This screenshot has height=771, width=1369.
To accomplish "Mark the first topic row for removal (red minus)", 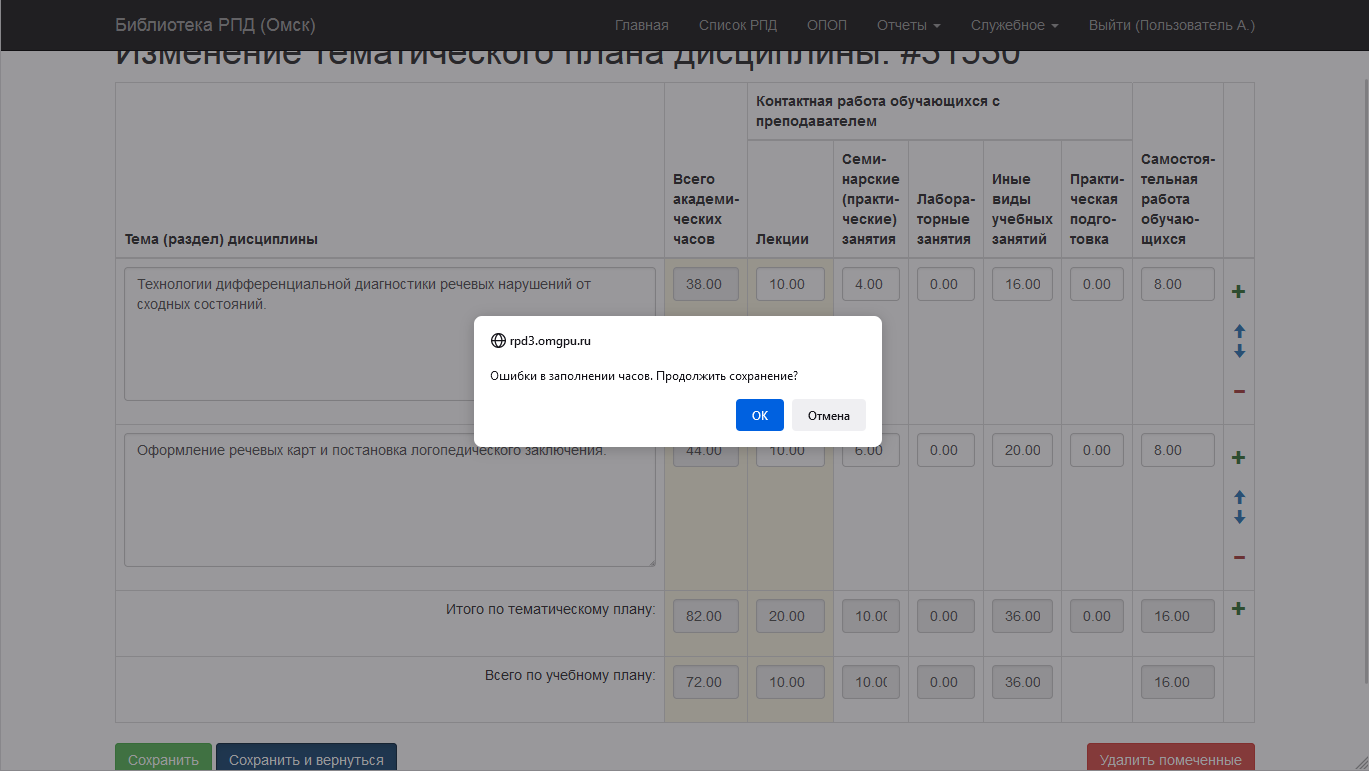I will (1239, 392).
